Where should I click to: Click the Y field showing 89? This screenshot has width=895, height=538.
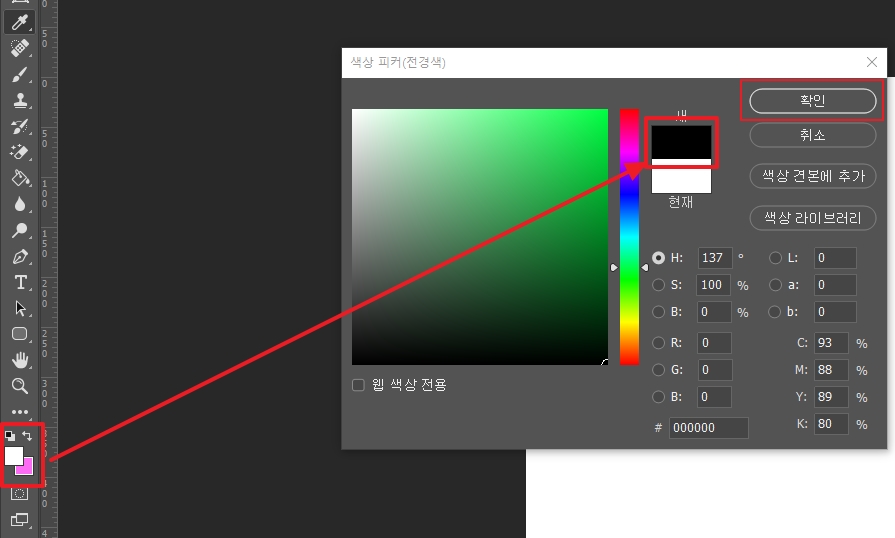(831, 397)
